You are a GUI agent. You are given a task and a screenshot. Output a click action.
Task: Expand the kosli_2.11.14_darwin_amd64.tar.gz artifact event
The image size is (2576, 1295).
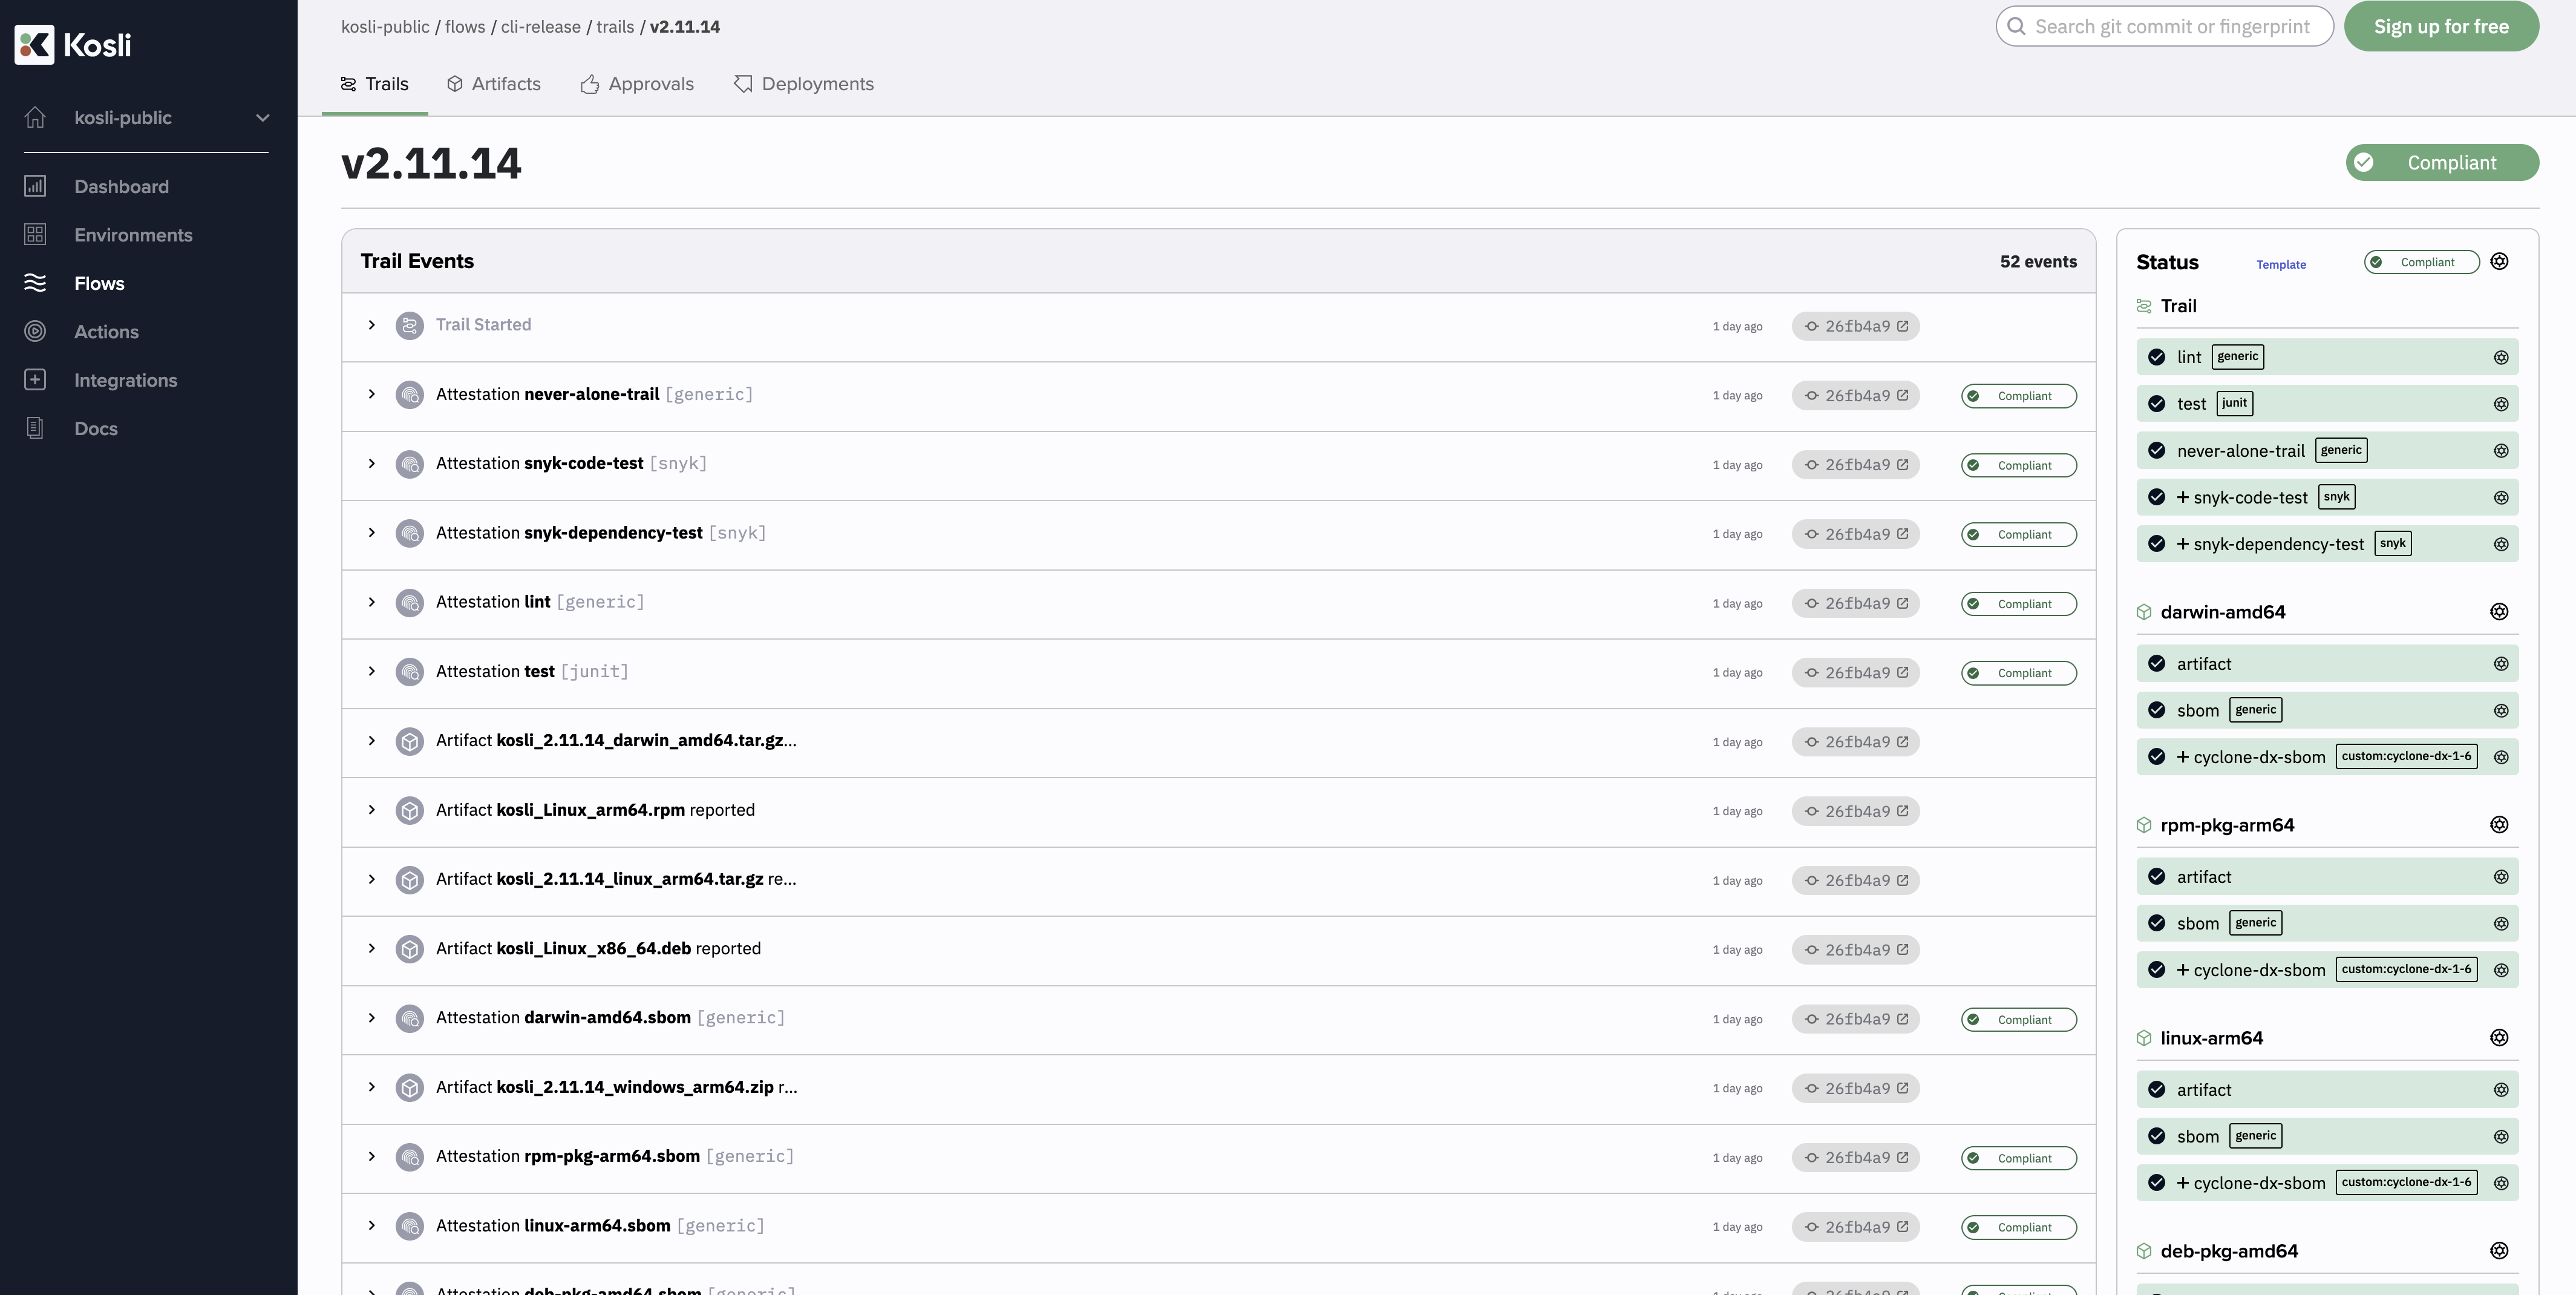(x=371, y=740)
